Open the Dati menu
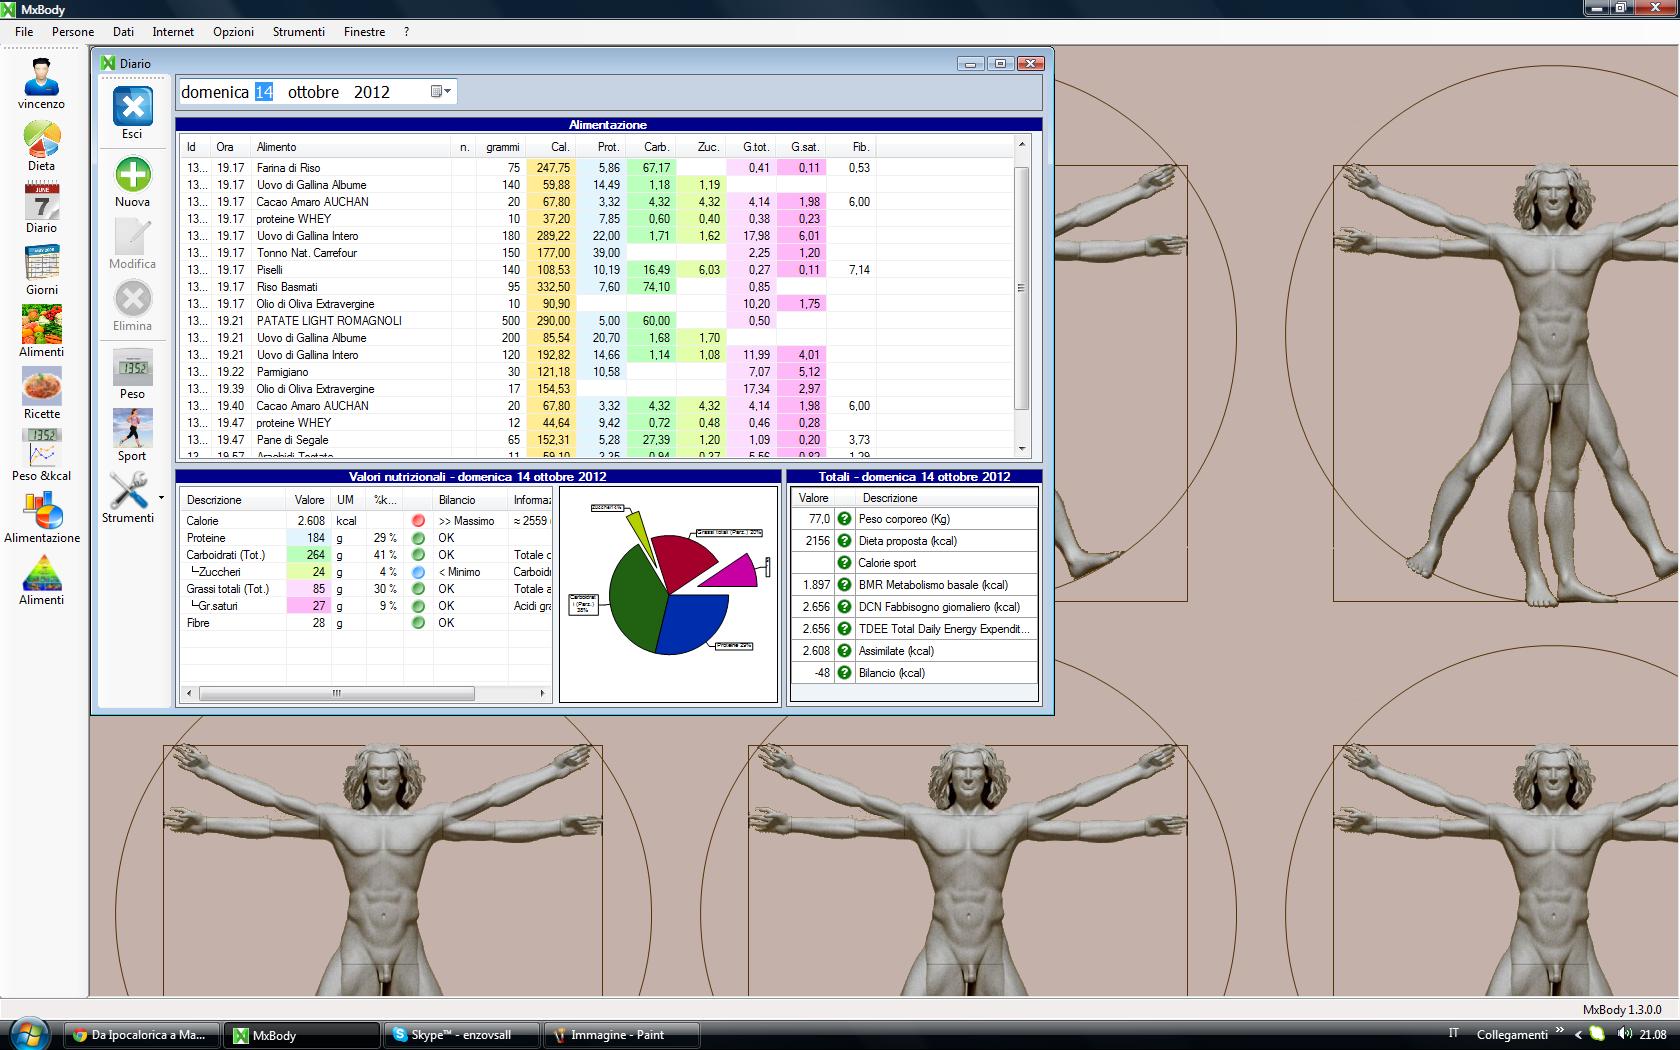The image size is (1680, 1050). 123,32
